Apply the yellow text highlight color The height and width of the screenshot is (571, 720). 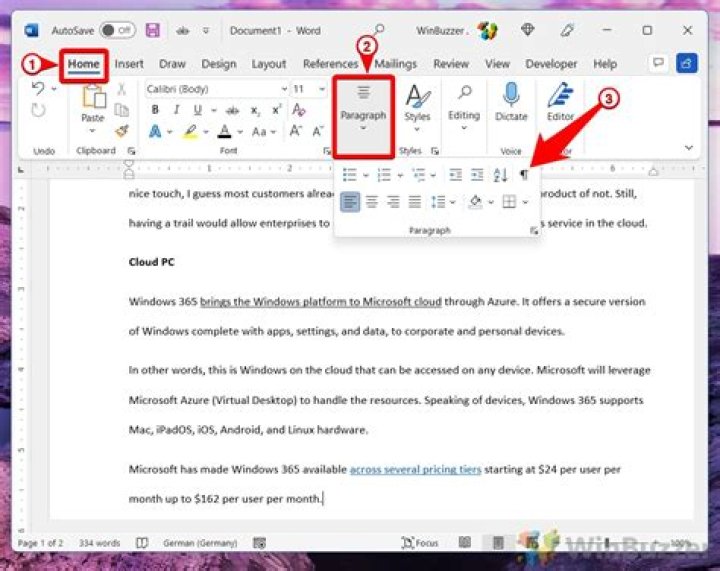[191, 132]
